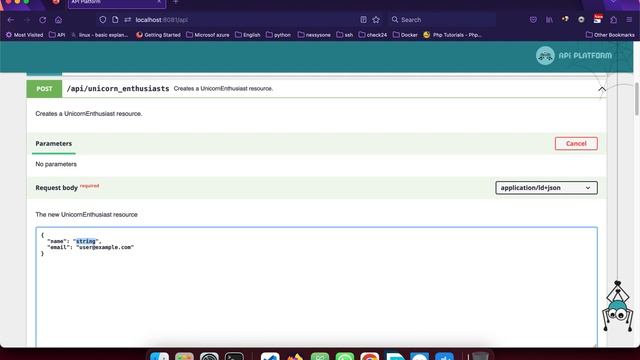Select the Parameters tab
This screenshot has width=640, height=360.
[53, 144]
